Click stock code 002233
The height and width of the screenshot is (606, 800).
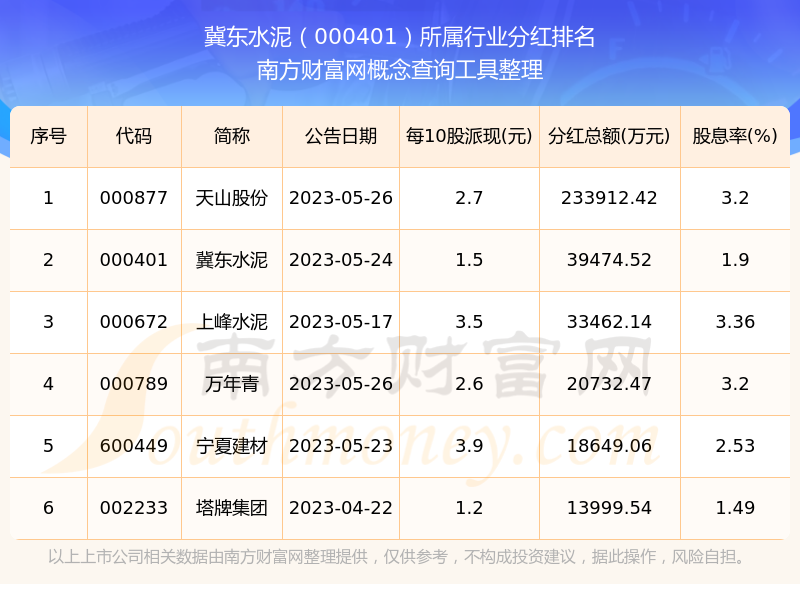[x=134, y=508]
